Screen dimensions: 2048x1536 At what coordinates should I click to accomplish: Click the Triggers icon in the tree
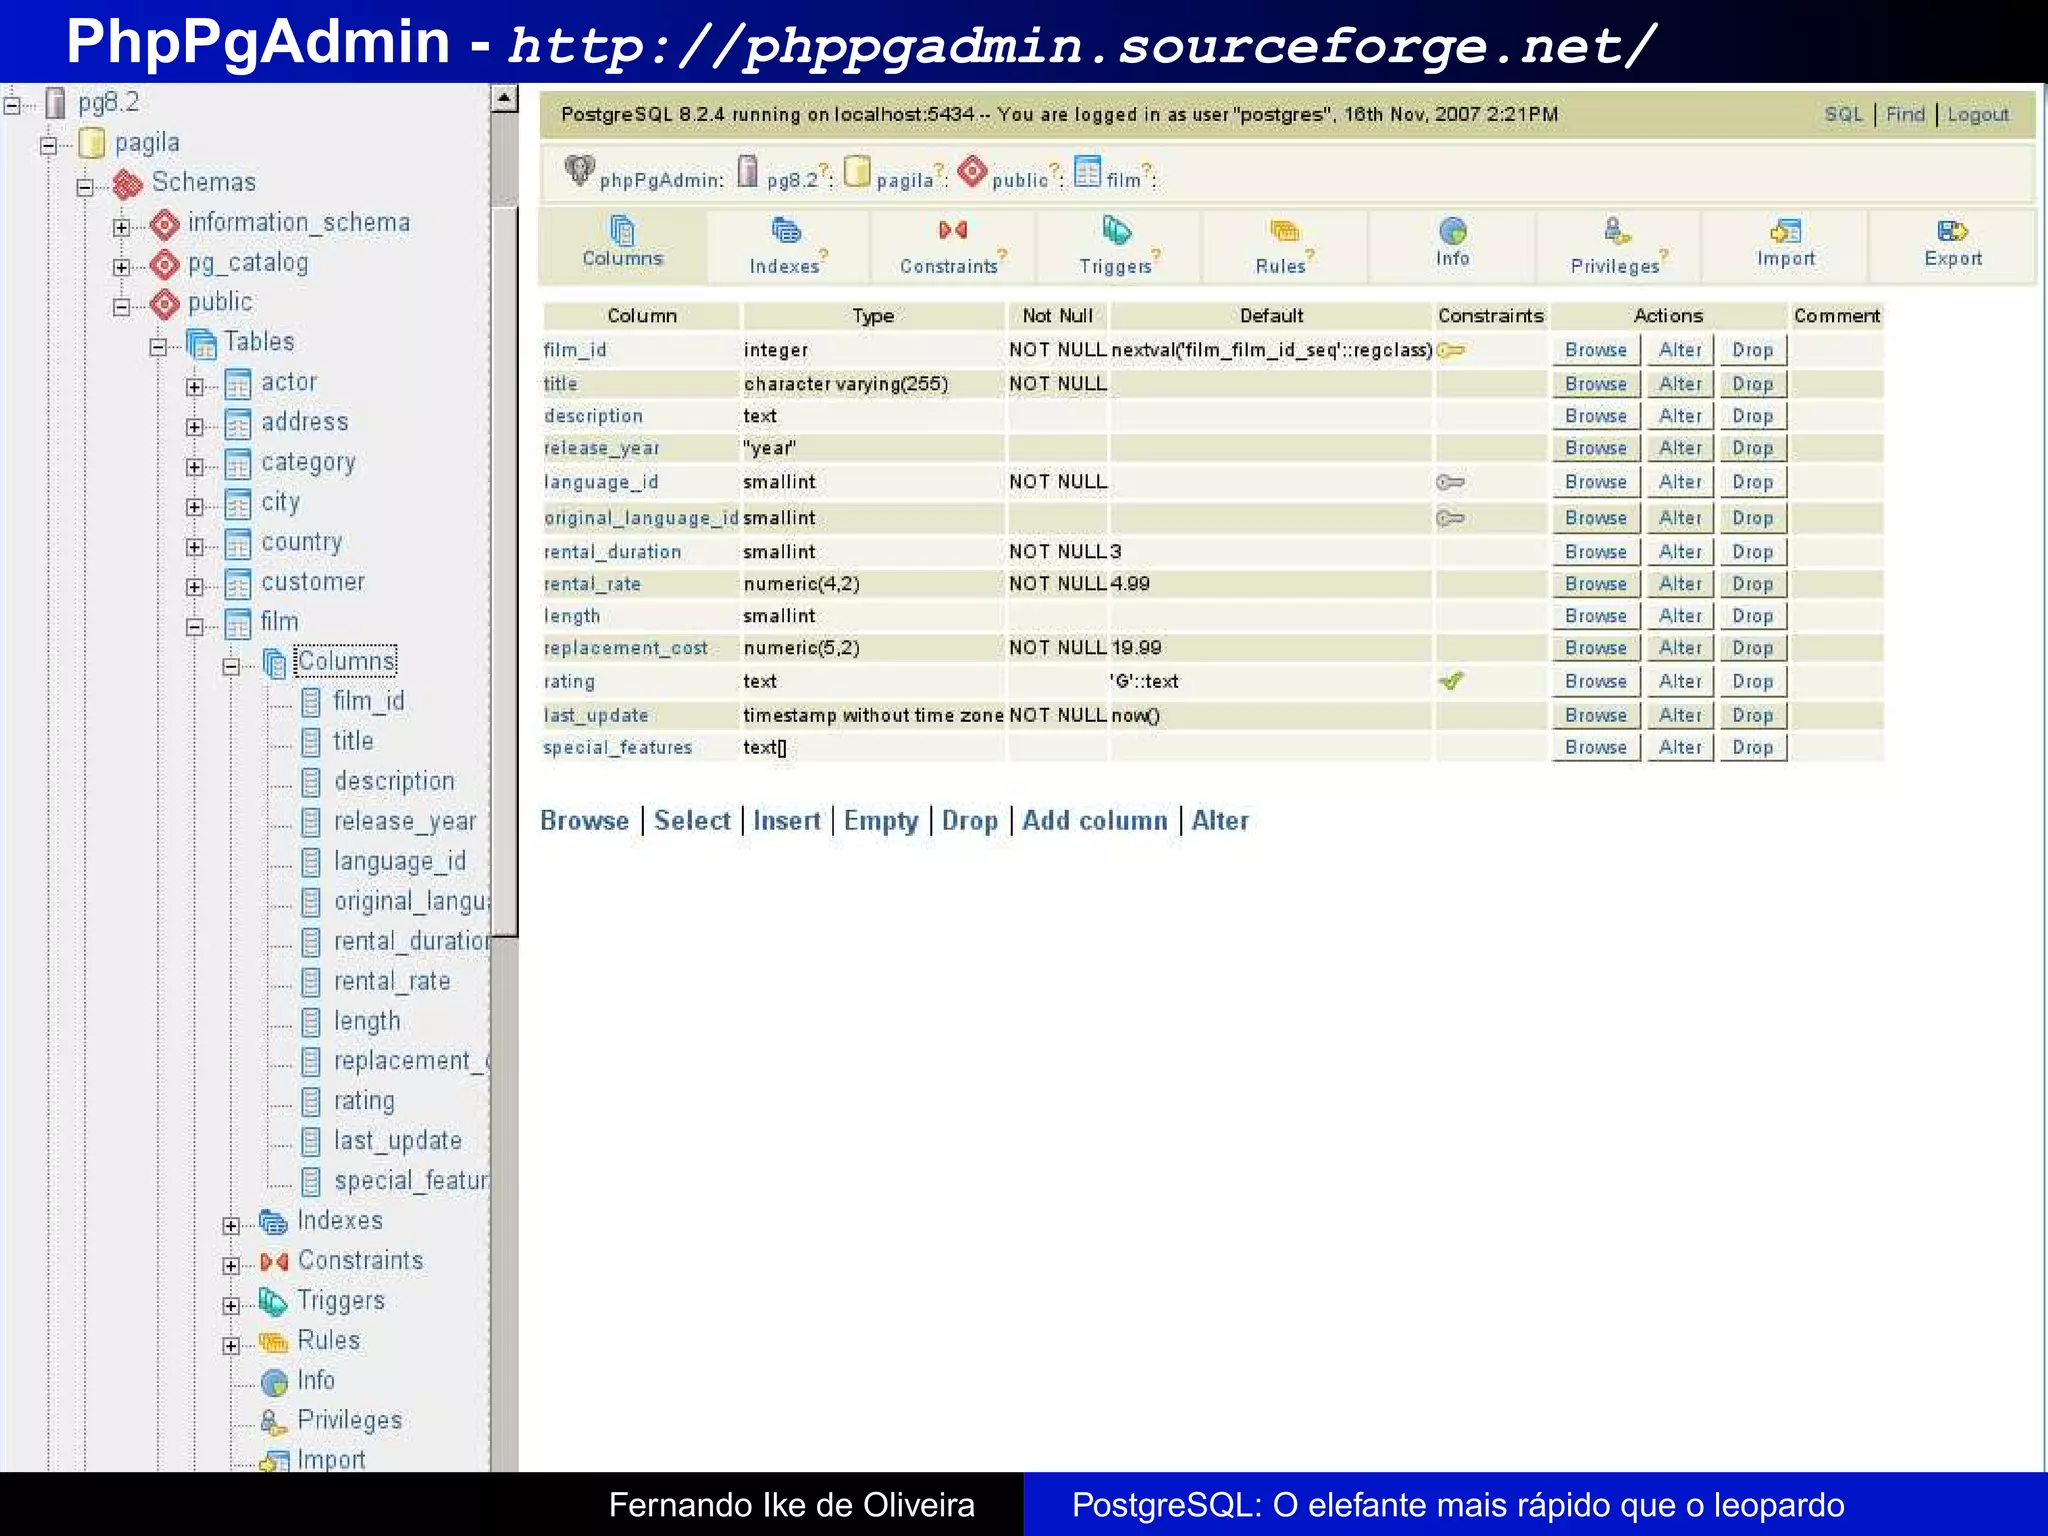pyautogui.click(x=273, y=1302)
